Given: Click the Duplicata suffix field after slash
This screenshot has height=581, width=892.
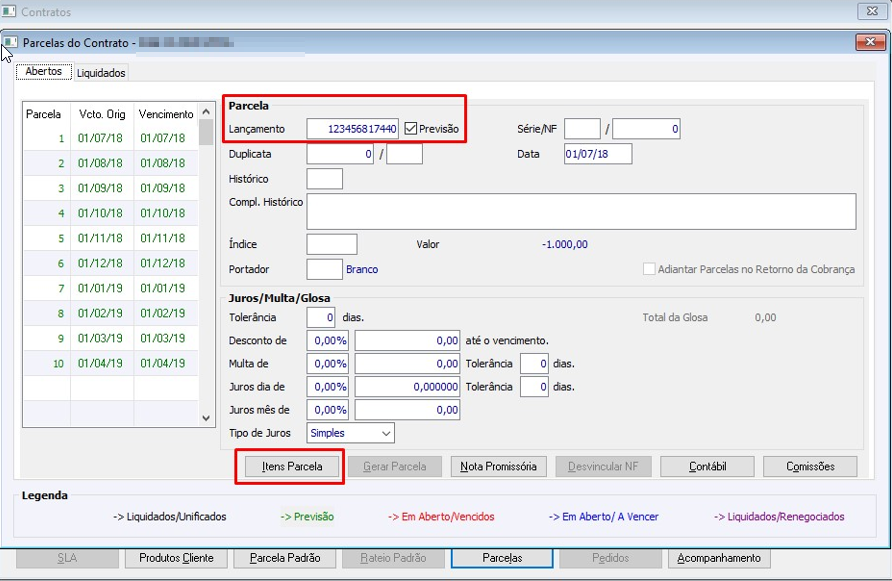Looking at the screenshot, I should point(404,154).
